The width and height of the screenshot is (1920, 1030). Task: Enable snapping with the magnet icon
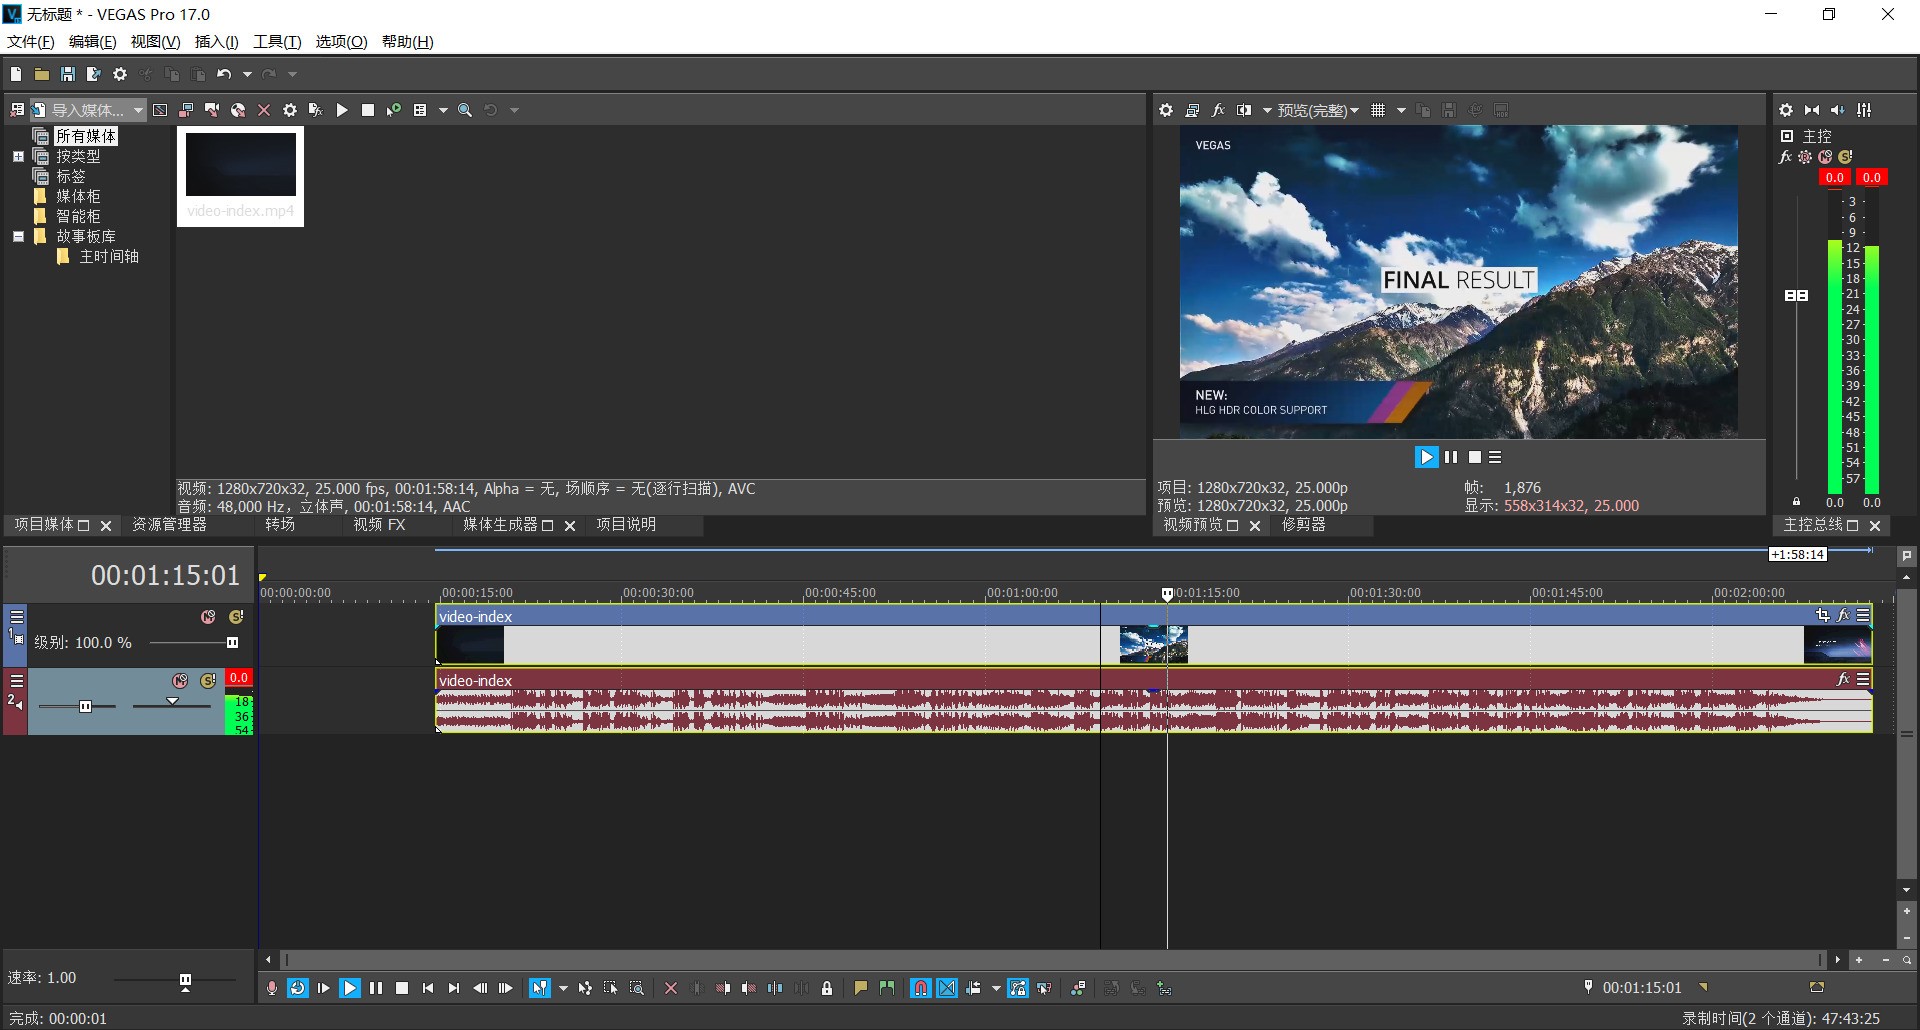(x=921, y=988)
